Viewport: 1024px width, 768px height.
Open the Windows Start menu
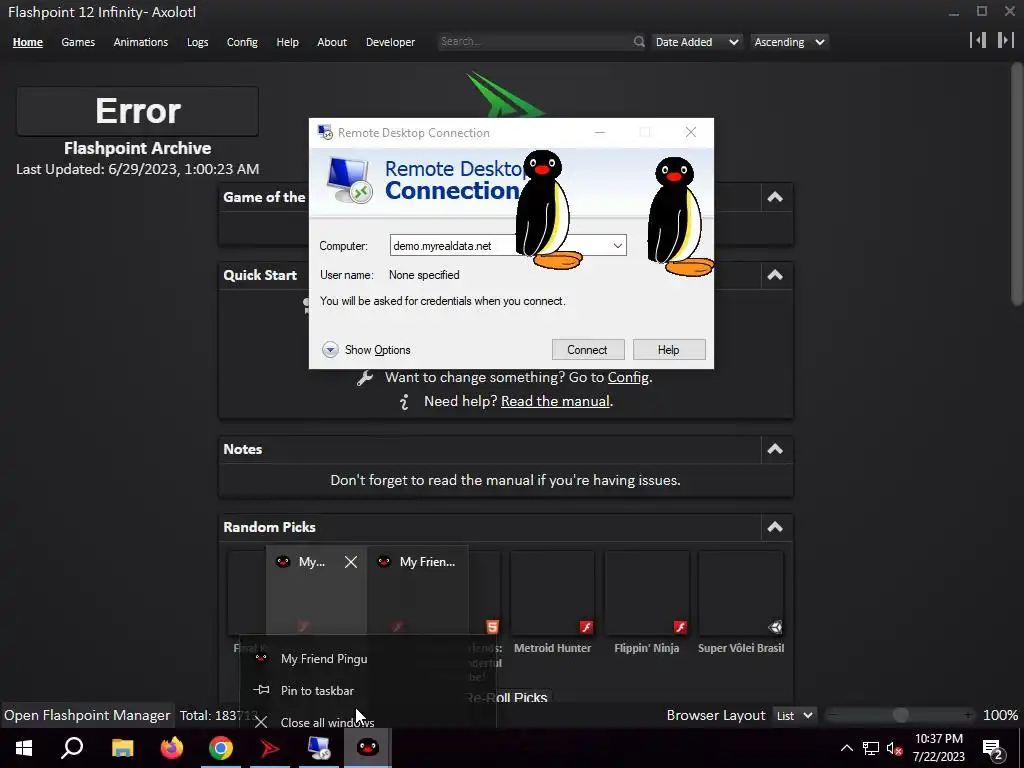click(x=24, y=748)
